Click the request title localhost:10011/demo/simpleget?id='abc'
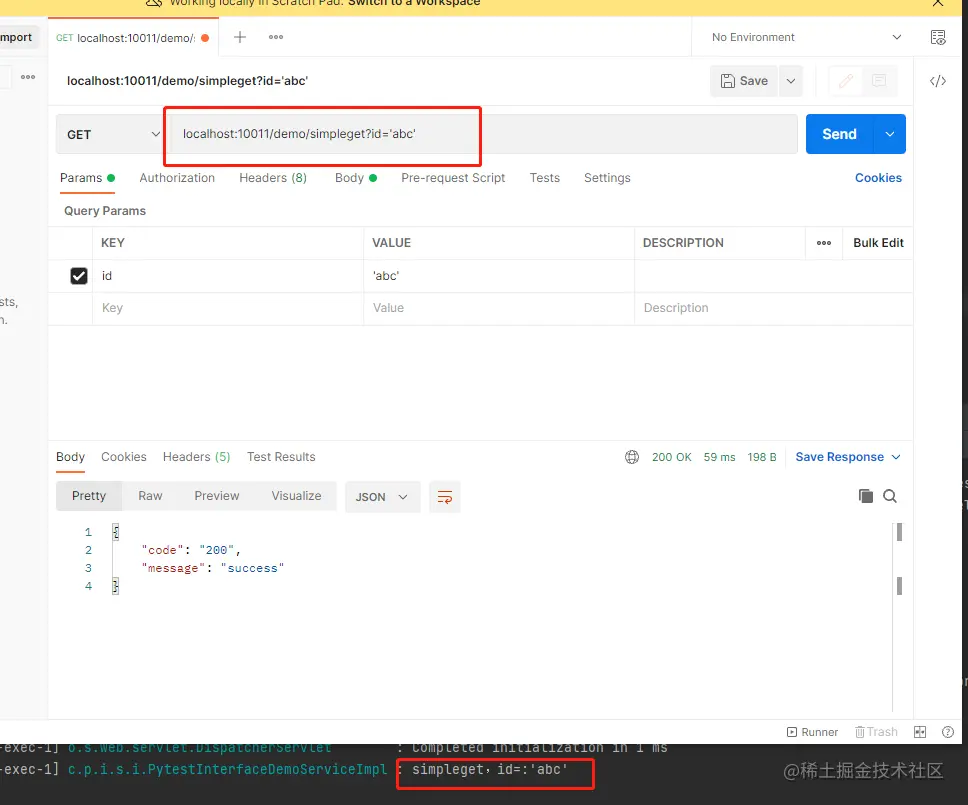The width and height of the screenshot is (968, 805). [x=187, y=81]
